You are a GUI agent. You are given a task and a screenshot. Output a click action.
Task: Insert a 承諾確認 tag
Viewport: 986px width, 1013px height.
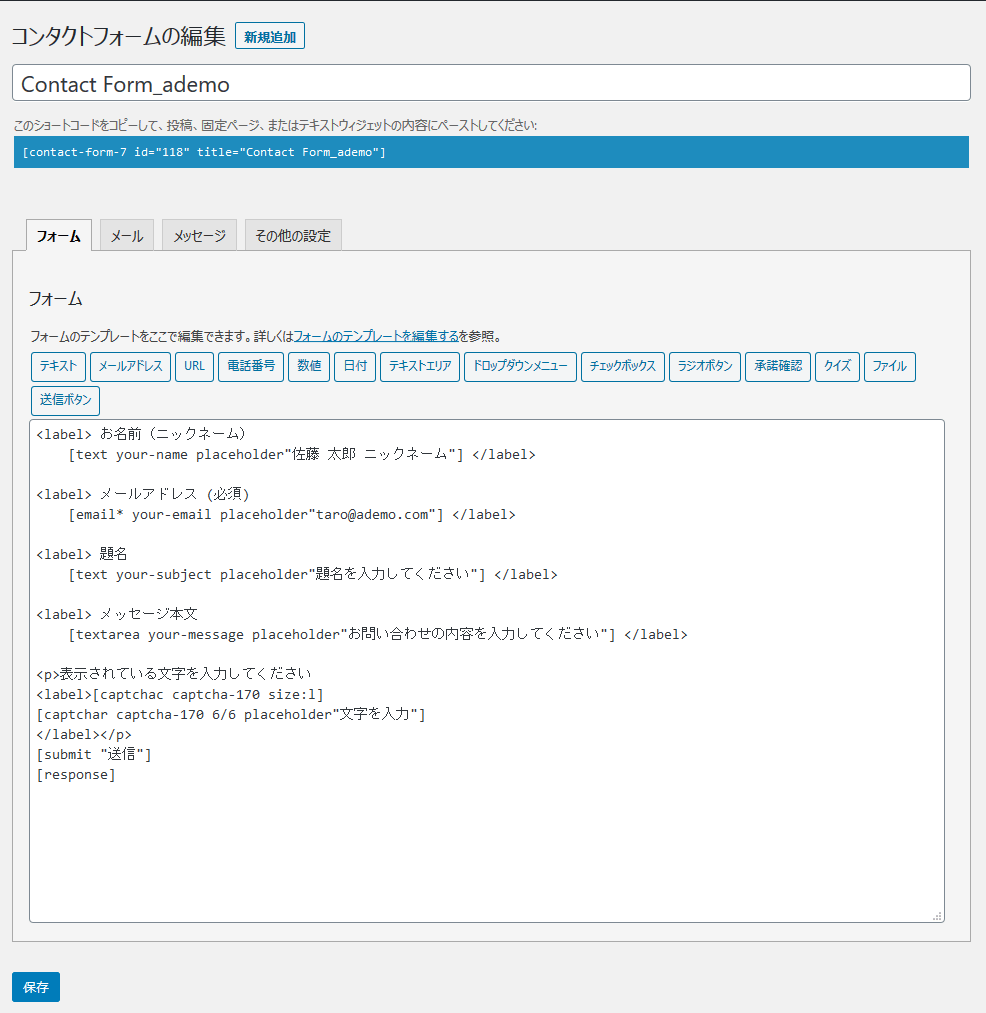click(x=778, y=366)
